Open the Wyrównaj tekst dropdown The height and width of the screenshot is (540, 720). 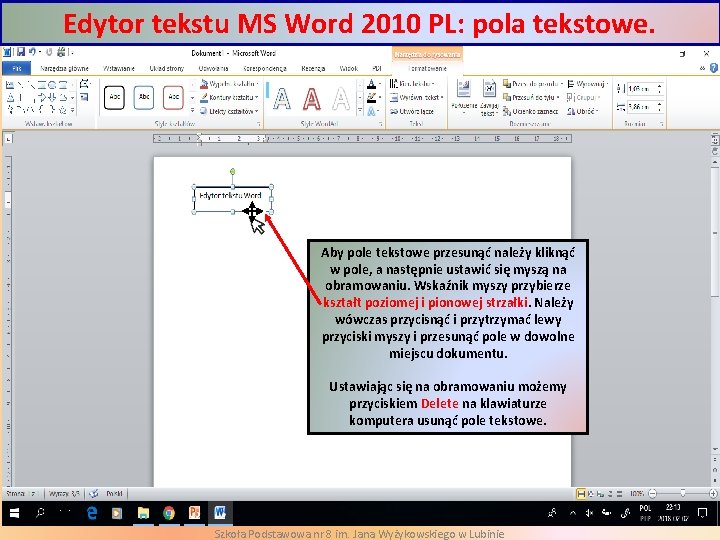coord(416,97)
